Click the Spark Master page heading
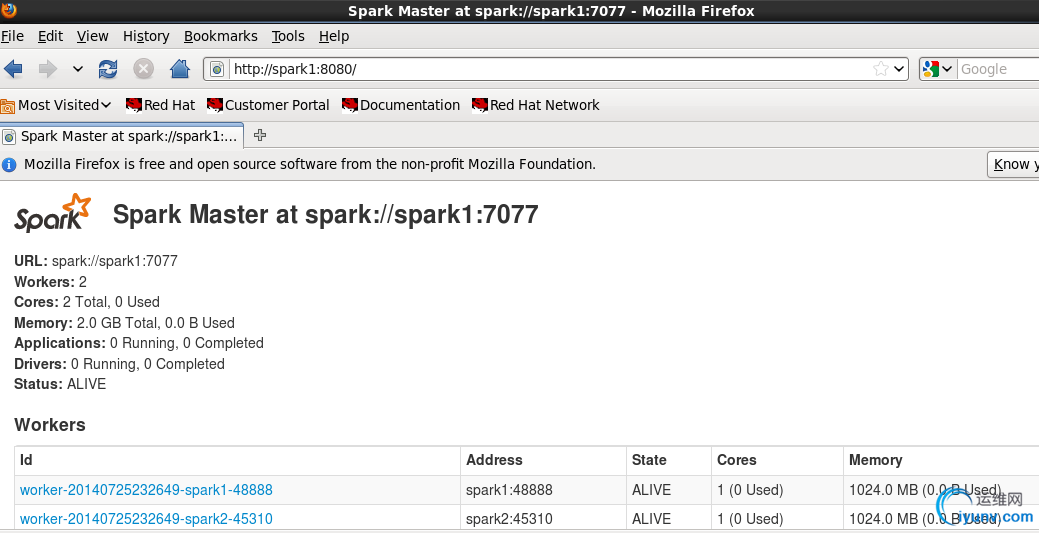Image resolution: width=1039 pixels, height=533 pixels. tap(325, 215)
